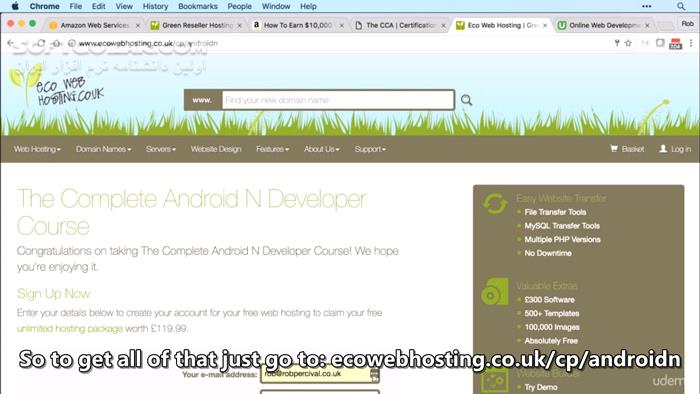Open the Basket cart icon

tap(614, 149)
